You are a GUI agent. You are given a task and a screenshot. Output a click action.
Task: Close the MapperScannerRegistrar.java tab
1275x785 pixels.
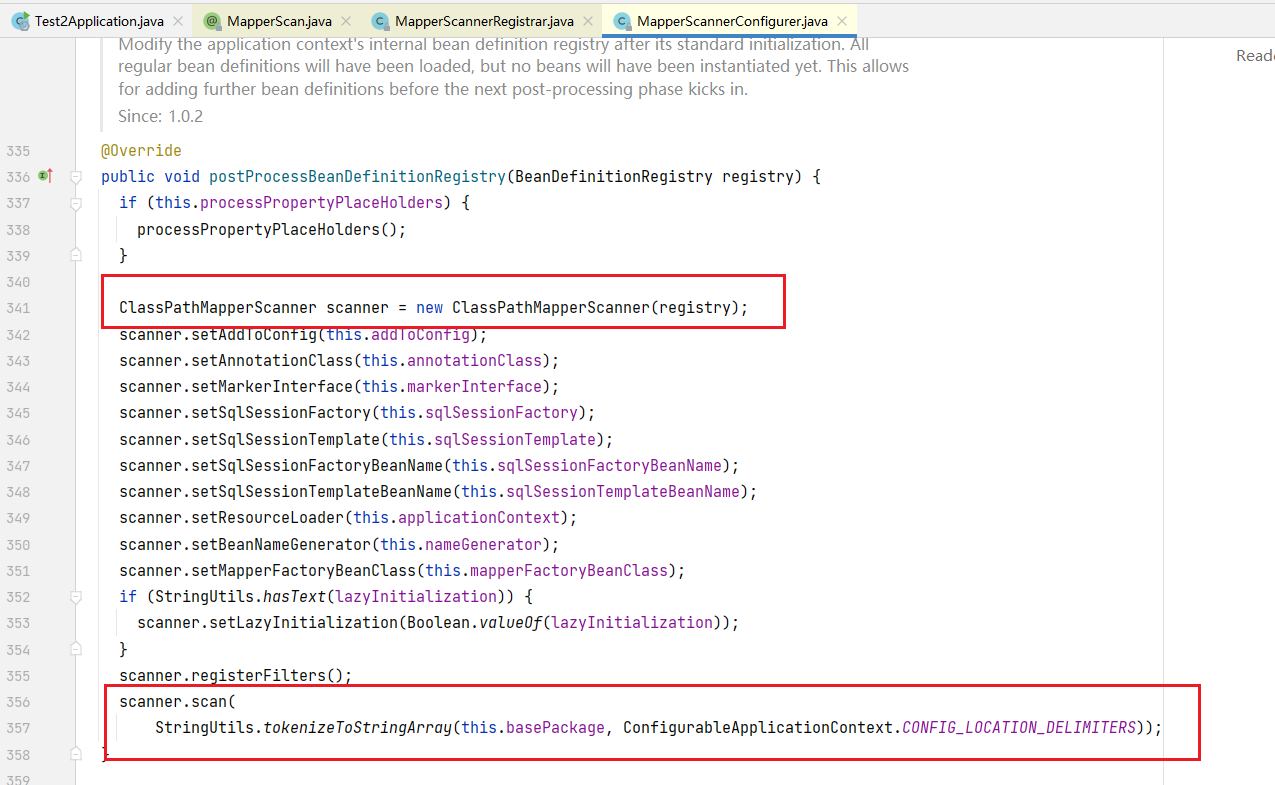pyautogui.click(x=587, y=21)
